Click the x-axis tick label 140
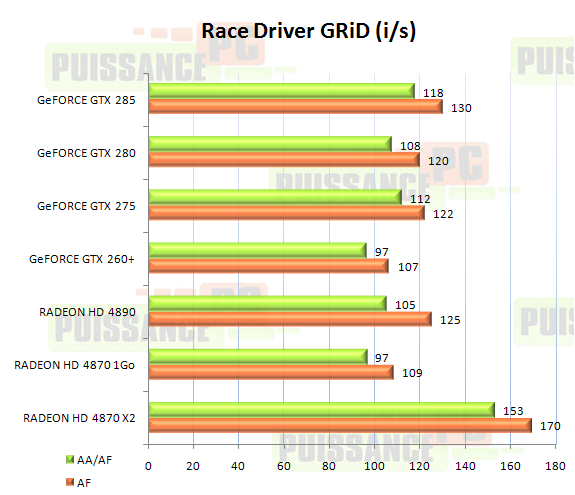 pyautogui.click(x=465, y=466)
